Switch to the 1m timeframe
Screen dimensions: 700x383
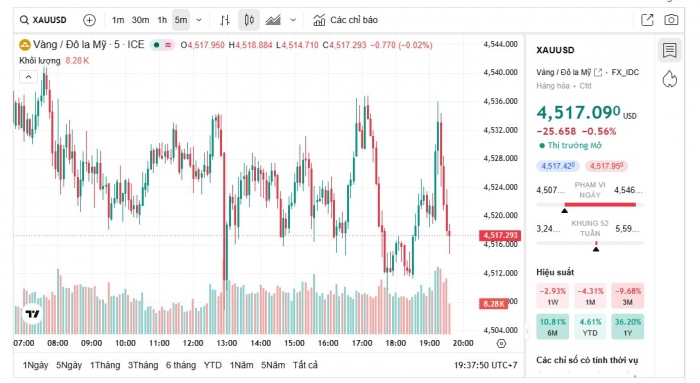coord(118,20)
